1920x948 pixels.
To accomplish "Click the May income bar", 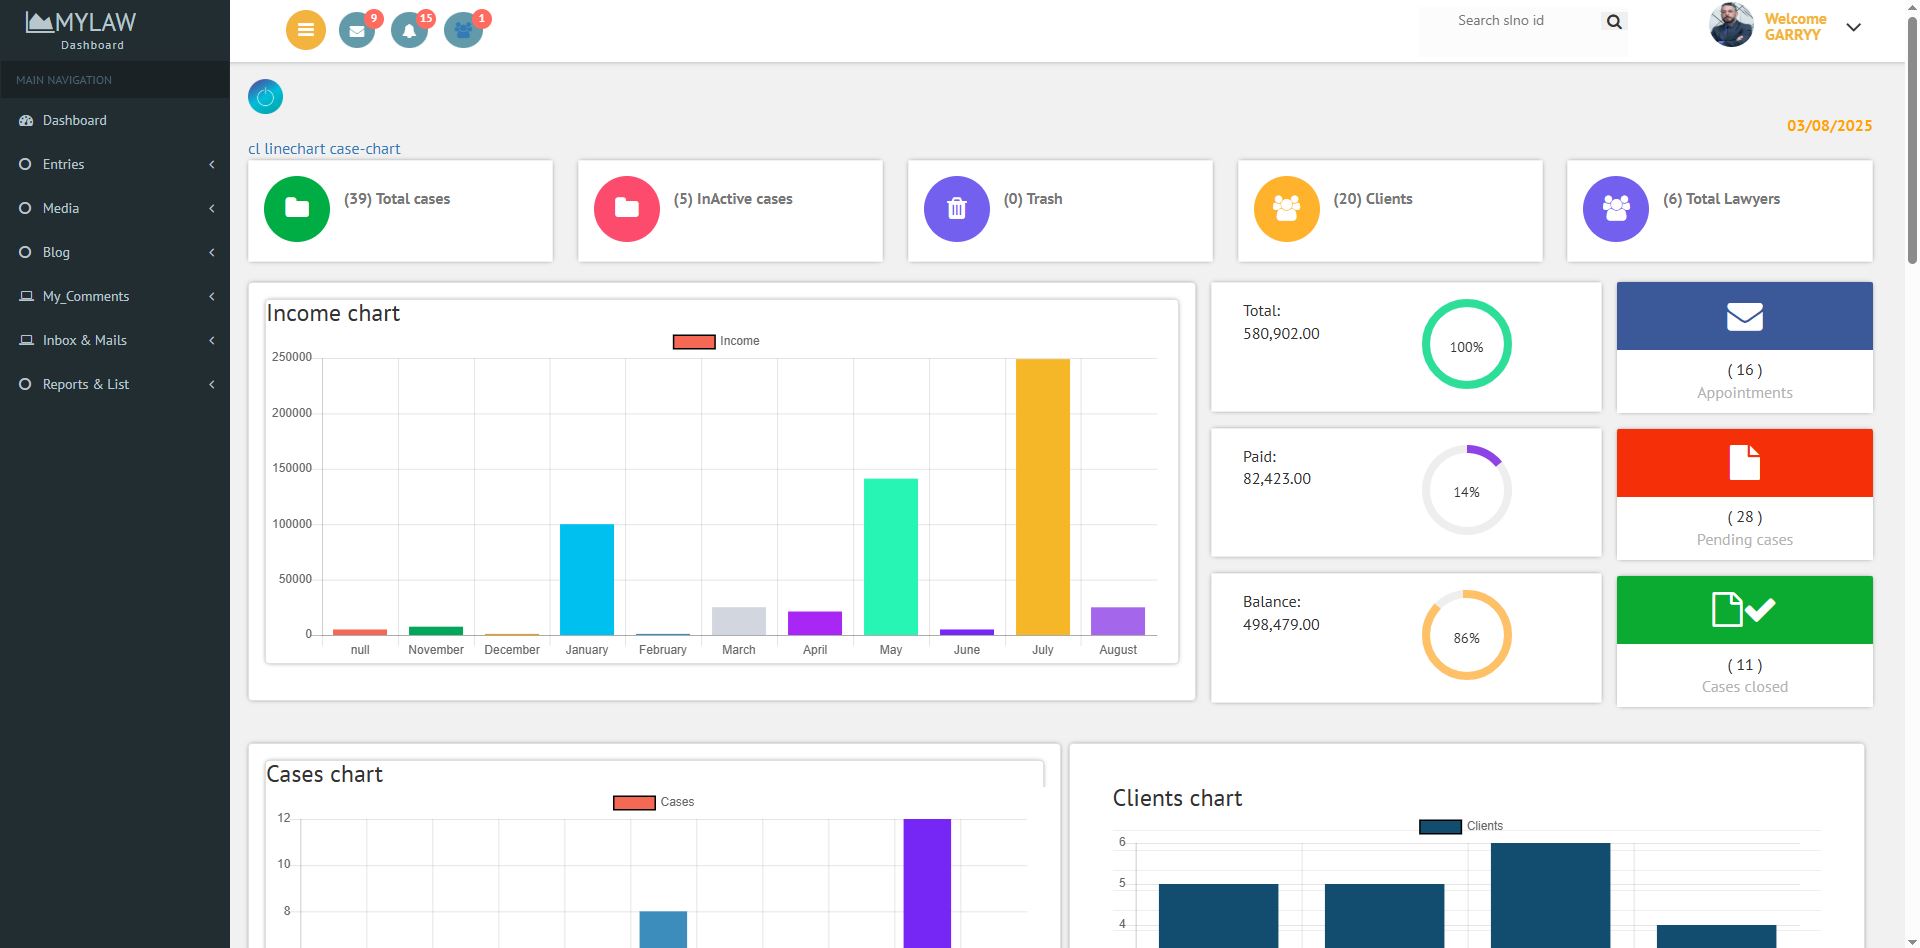I will (891, 557).
